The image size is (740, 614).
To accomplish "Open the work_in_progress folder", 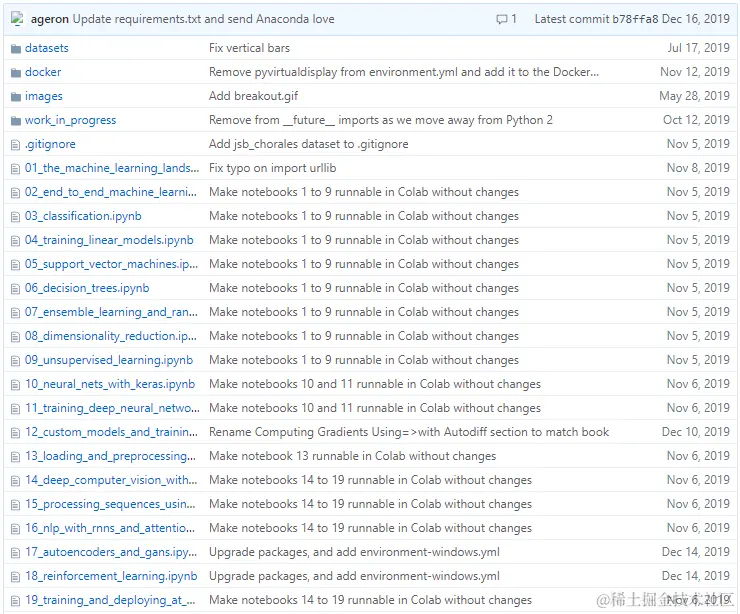I will pos(70,120).
